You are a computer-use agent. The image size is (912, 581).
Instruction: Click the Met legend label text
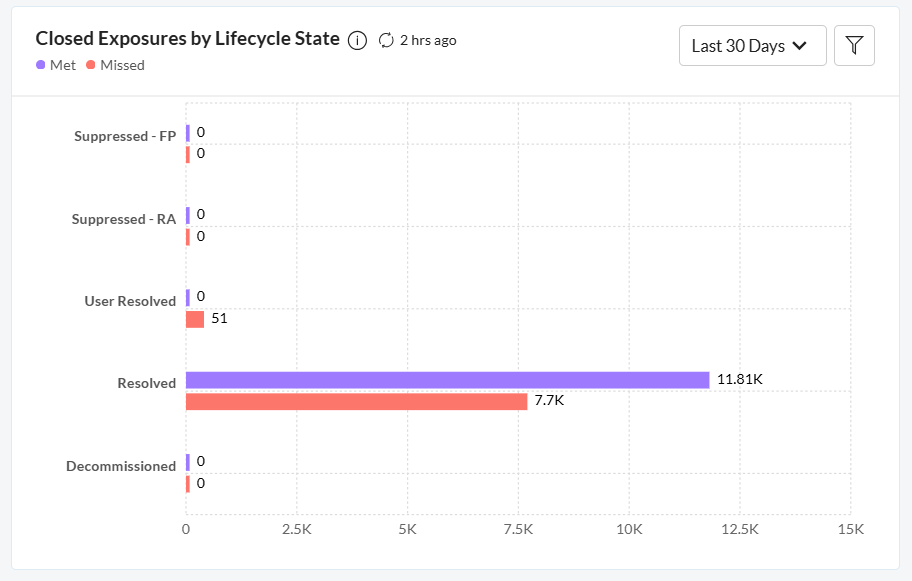point(63,65)
